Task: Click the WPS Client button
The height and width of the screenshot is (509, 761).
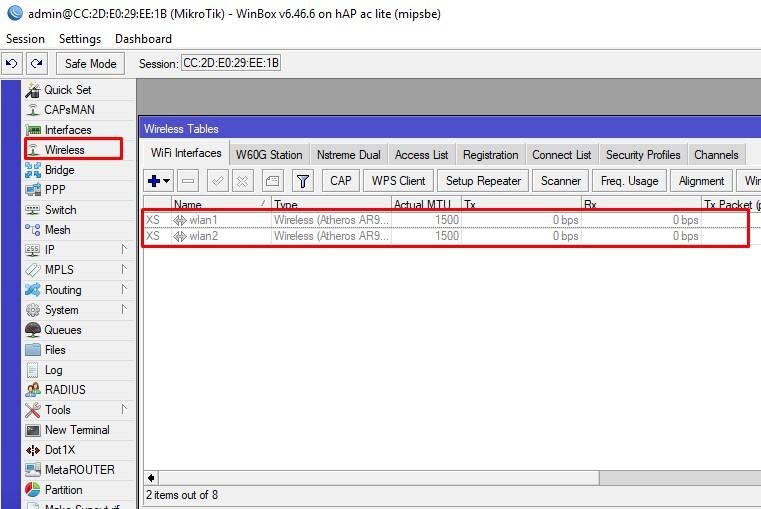Action: tap(398, 181)
